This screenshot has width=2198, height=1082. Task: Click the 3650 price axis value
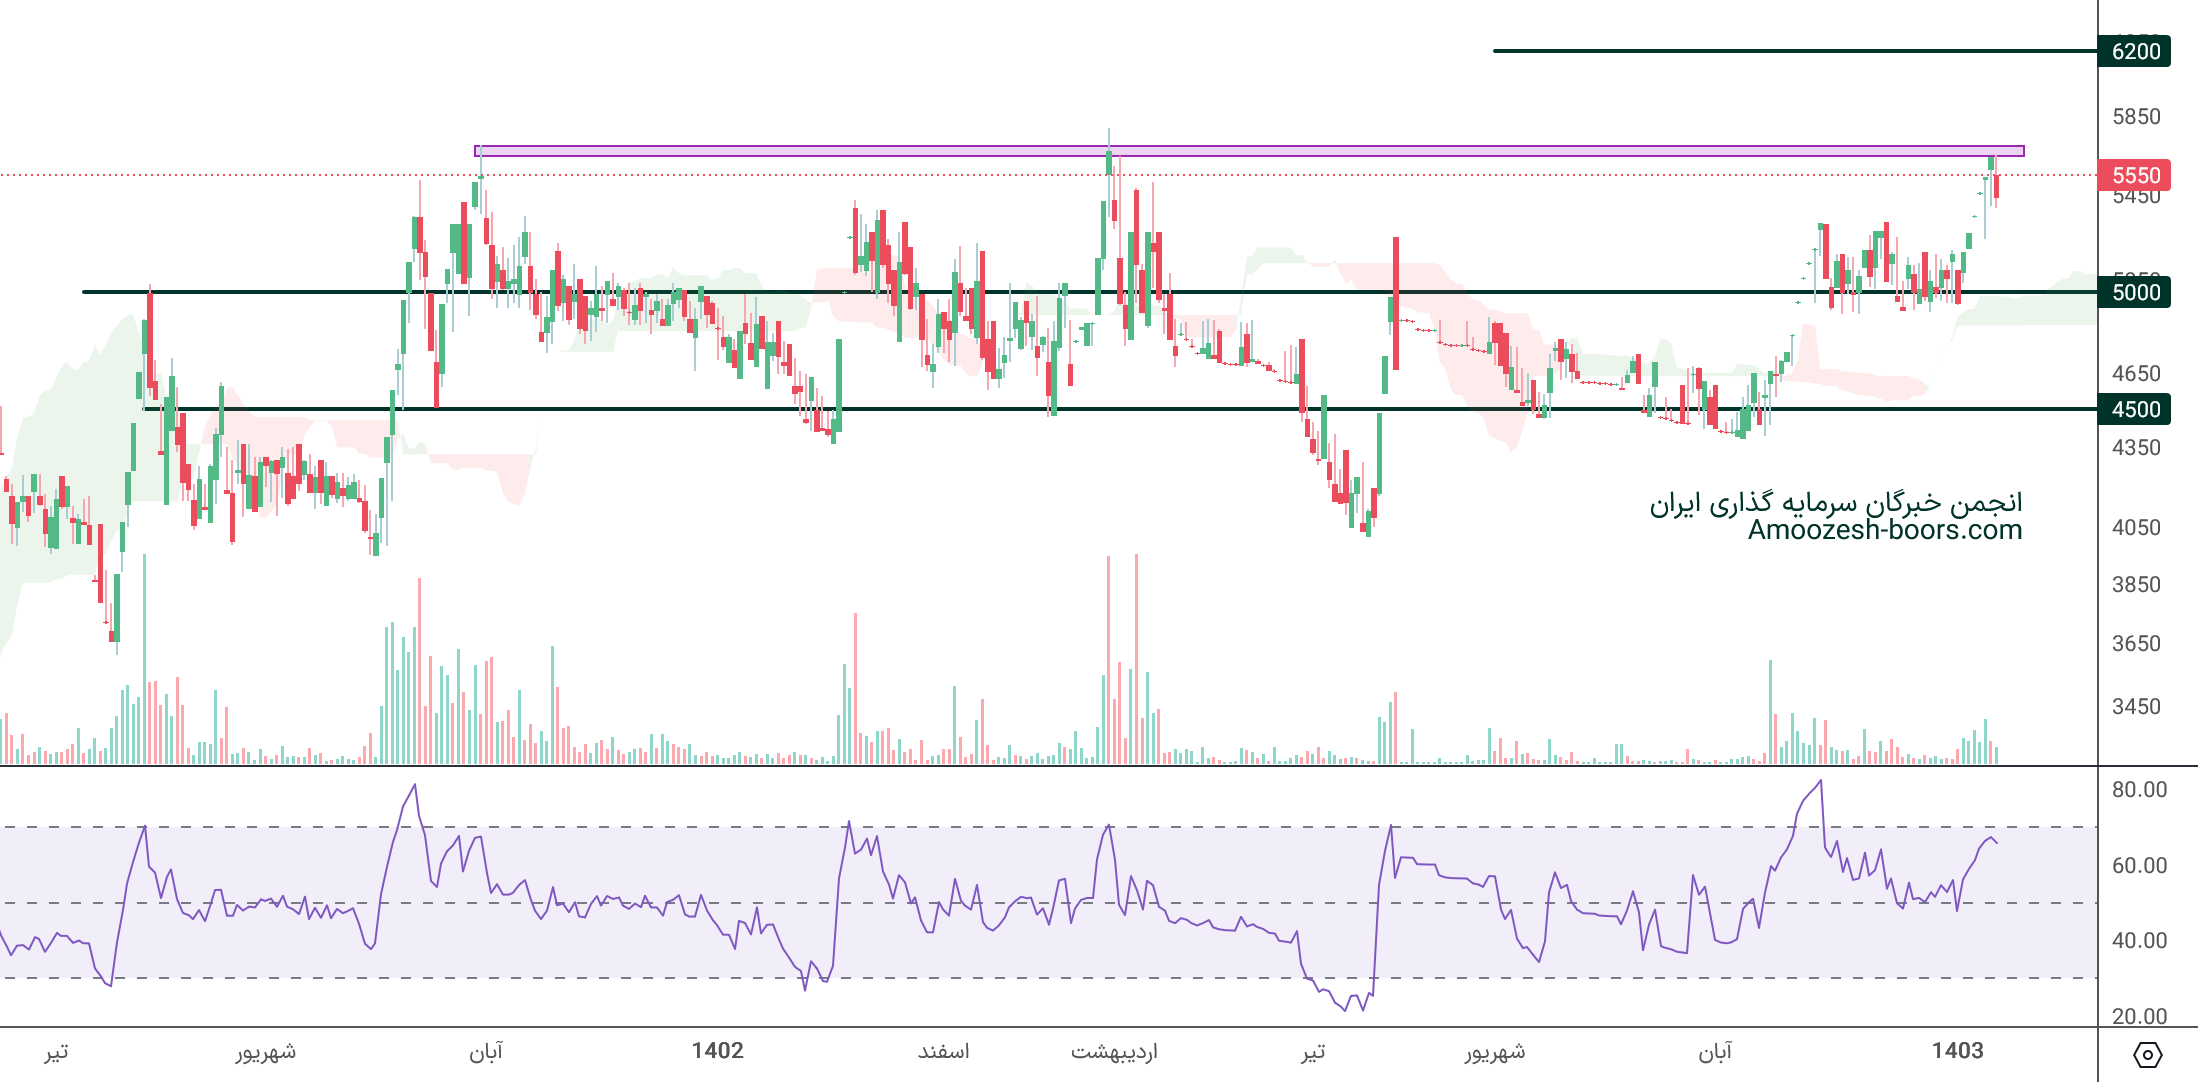[x=2136, y=643]
